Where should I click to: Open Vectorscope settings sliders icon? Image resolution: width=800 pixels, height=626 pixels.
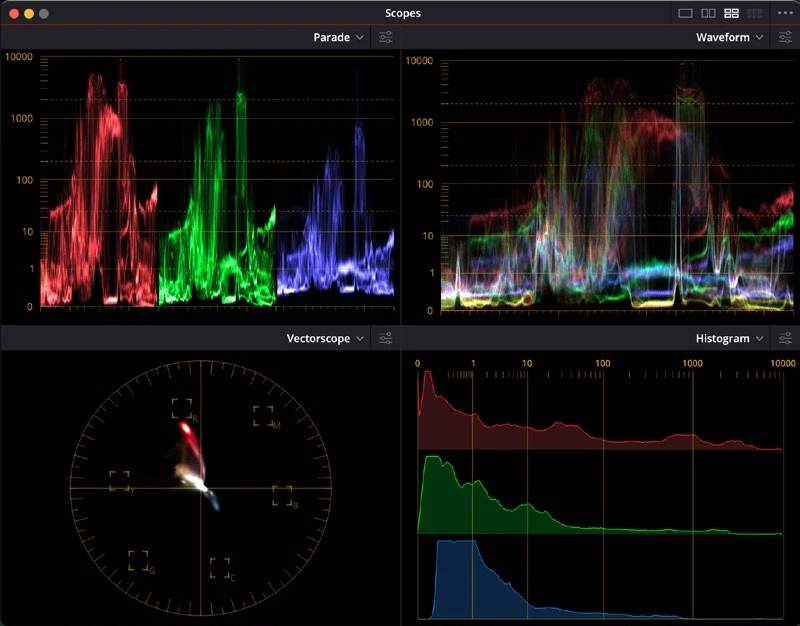tap(386, 338)
